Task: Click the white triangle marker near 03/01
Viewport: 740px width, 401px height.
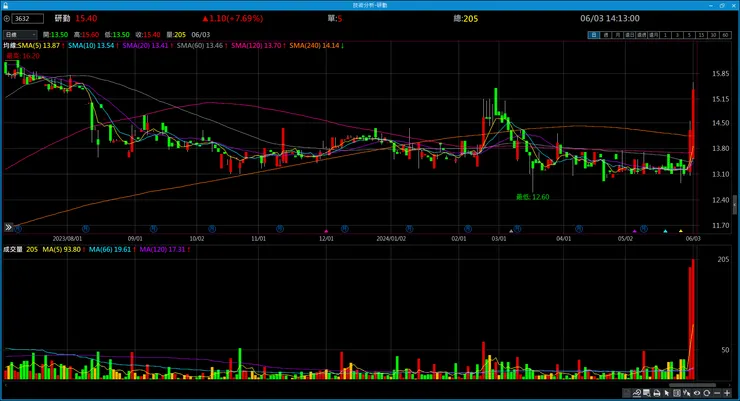Action: coord(511,231)
